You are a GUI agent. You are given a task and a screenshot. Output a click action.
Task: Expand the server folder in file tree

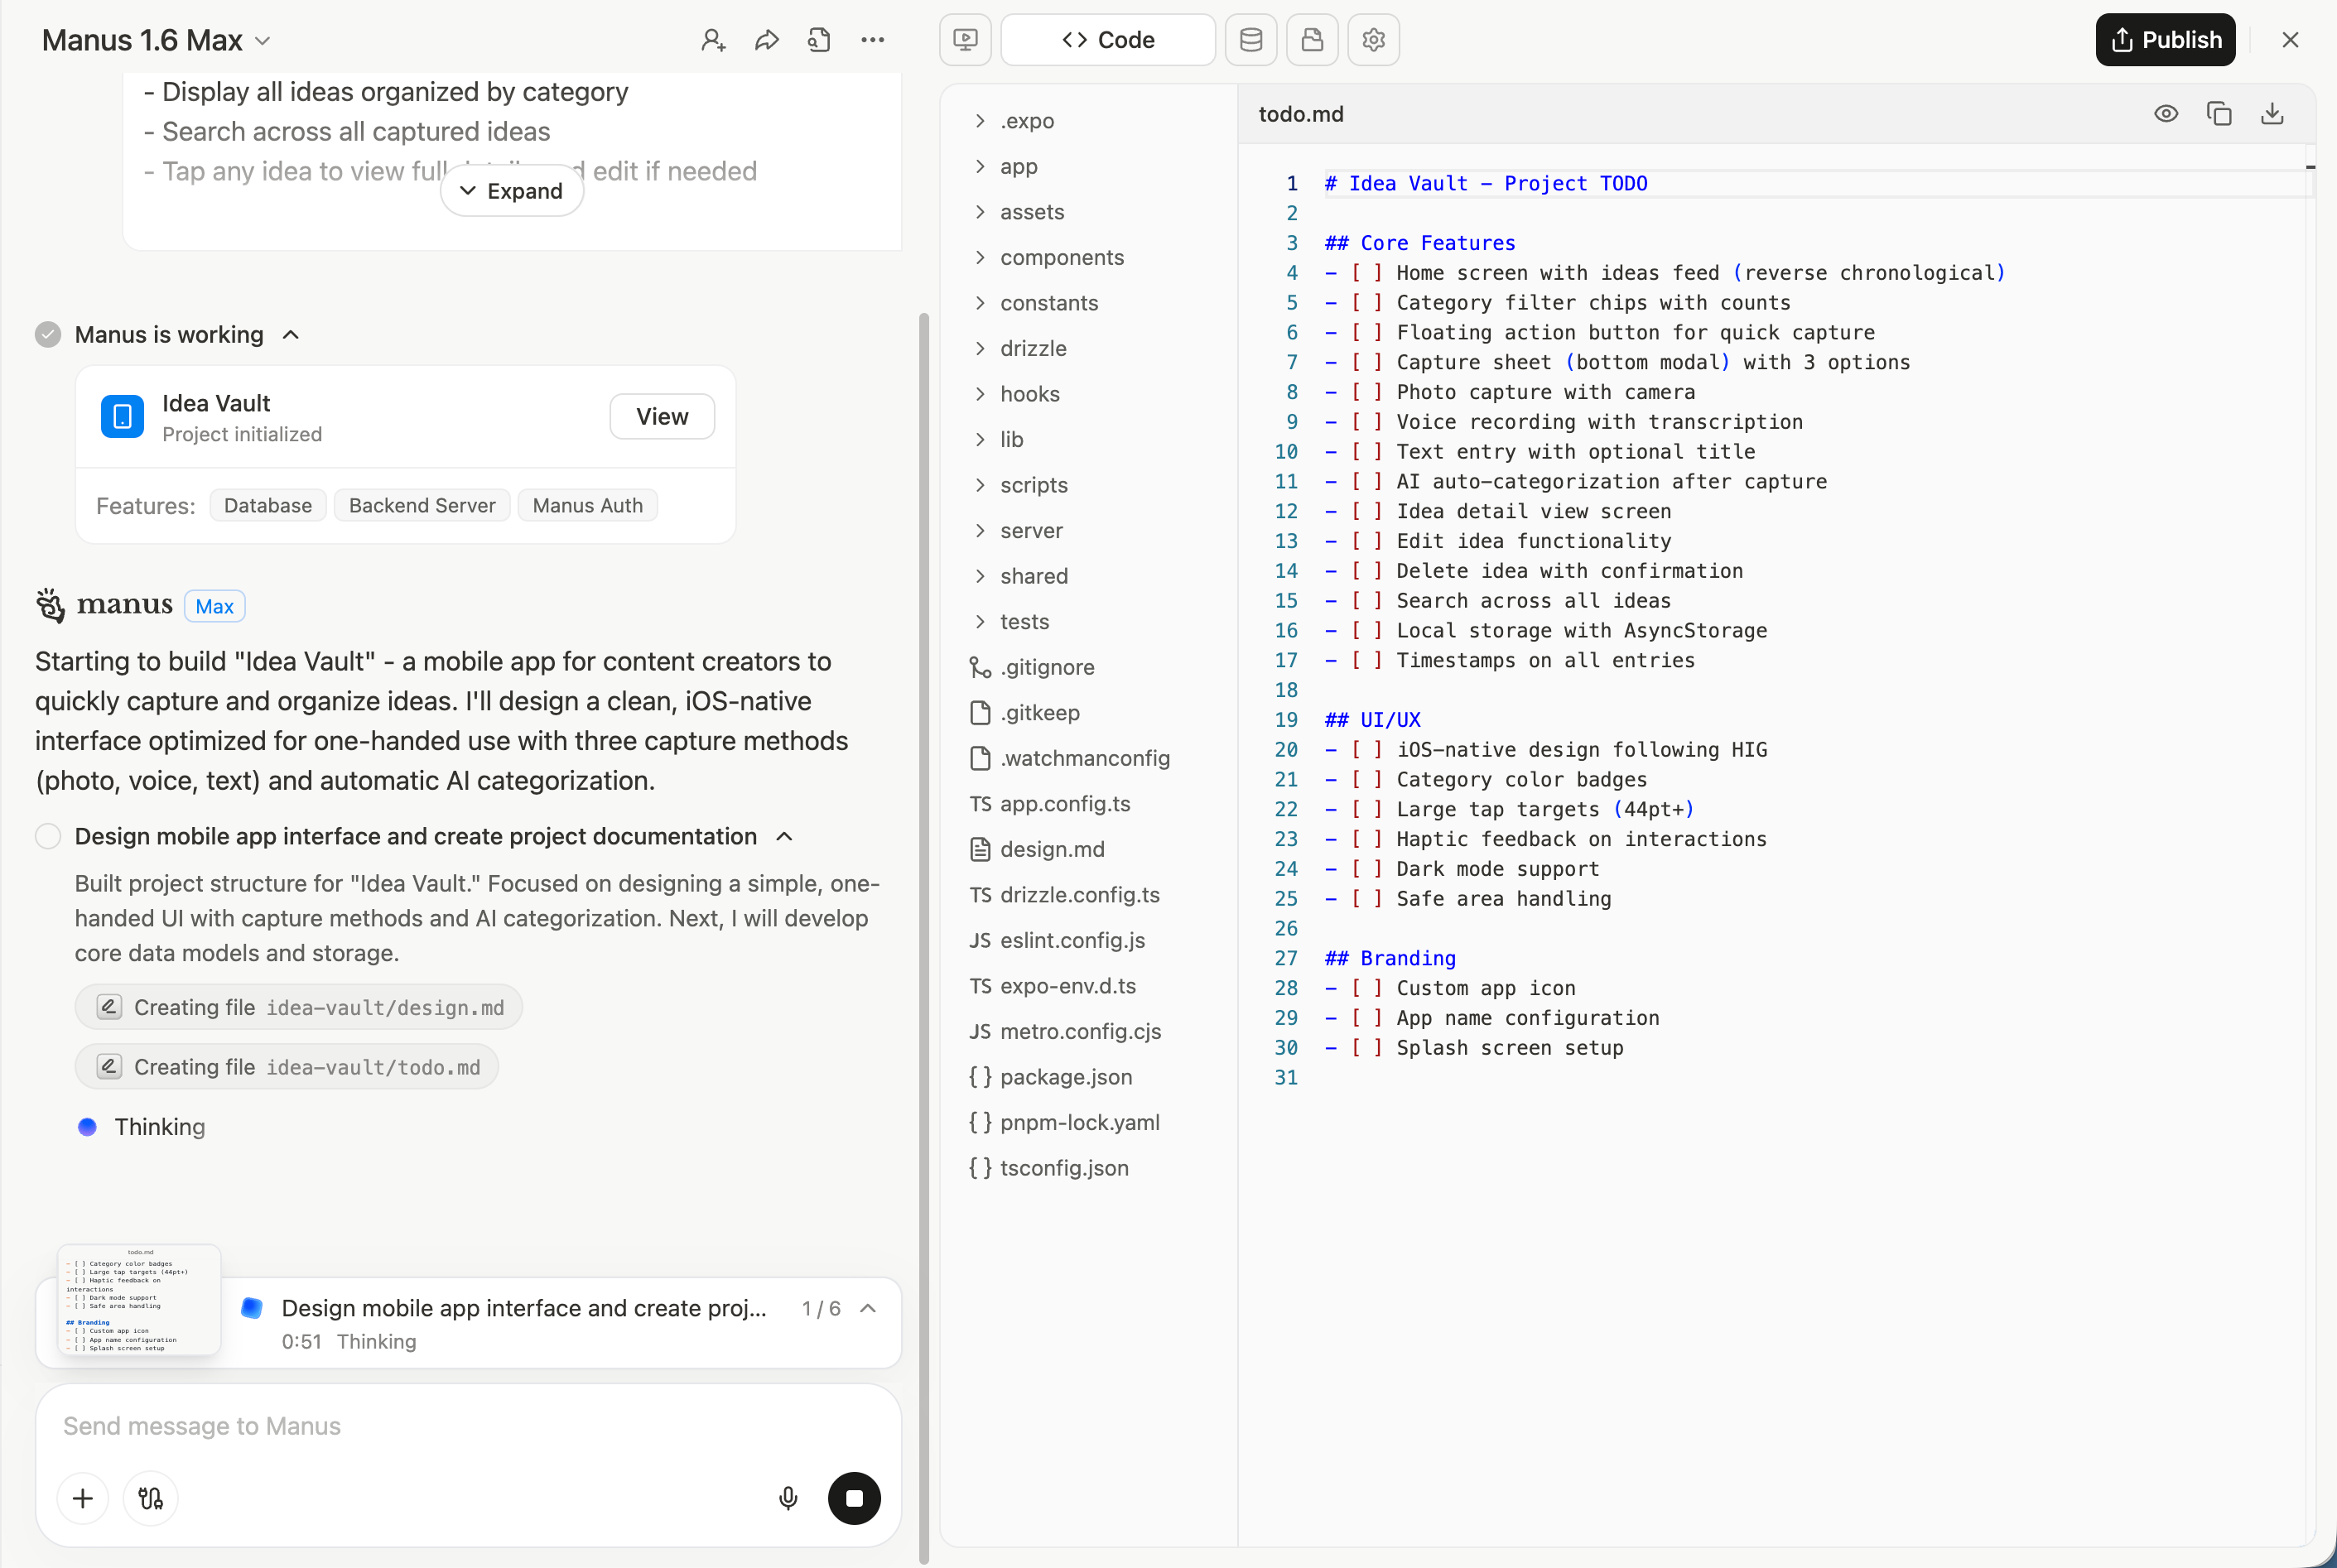click(1031, 531)
